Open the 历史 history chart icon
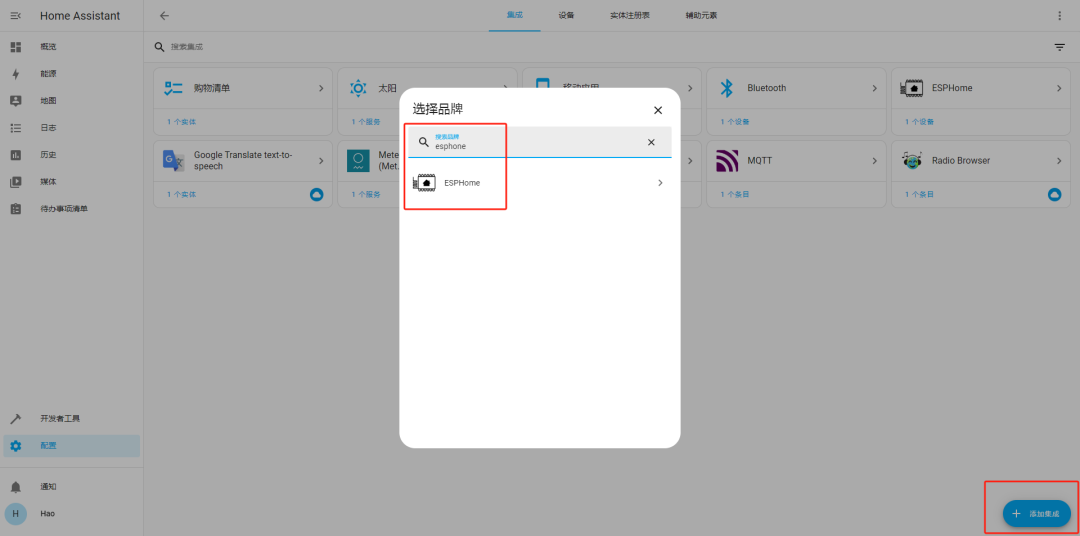Viewport: 1080px width, 536px height. (x=16, y=155)
